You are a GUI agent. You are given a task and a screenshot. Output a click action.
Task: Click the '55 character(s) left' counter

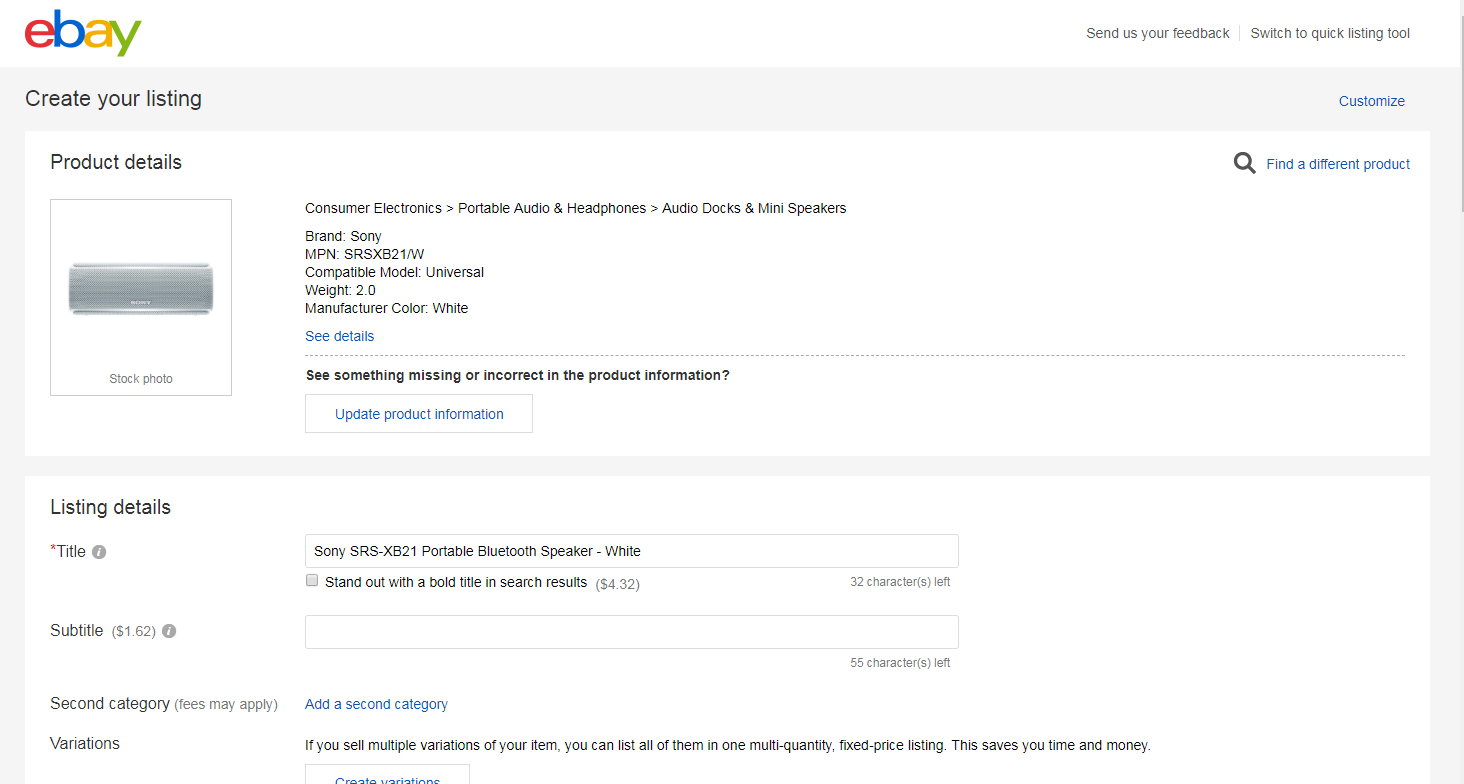[900, 663]
